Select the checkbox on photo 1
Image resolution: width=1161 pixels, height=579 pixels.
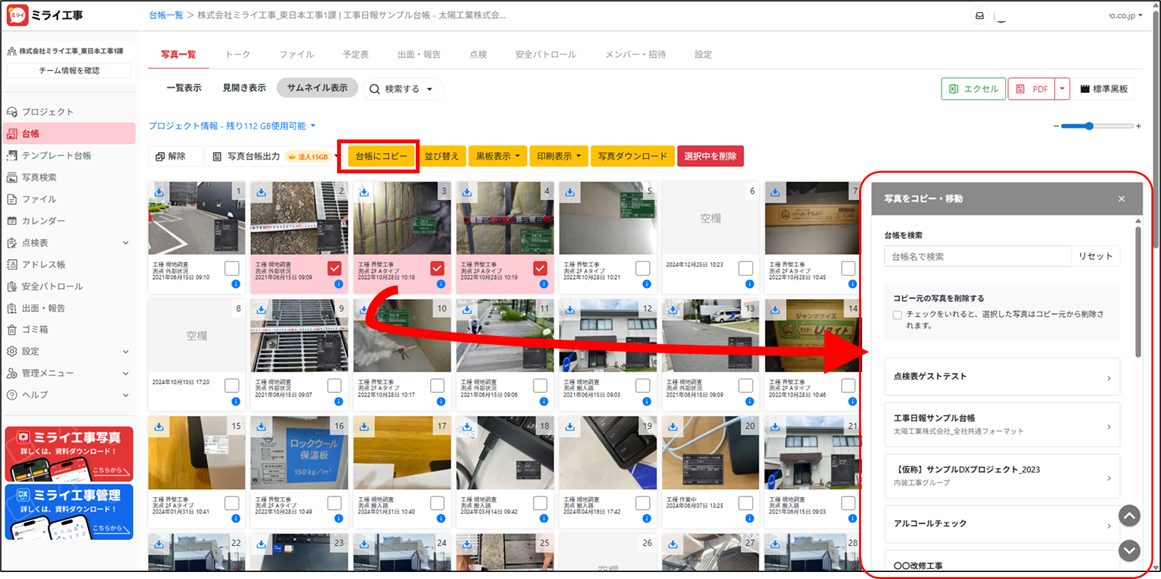pyautogui.click(x=232, y=268)
